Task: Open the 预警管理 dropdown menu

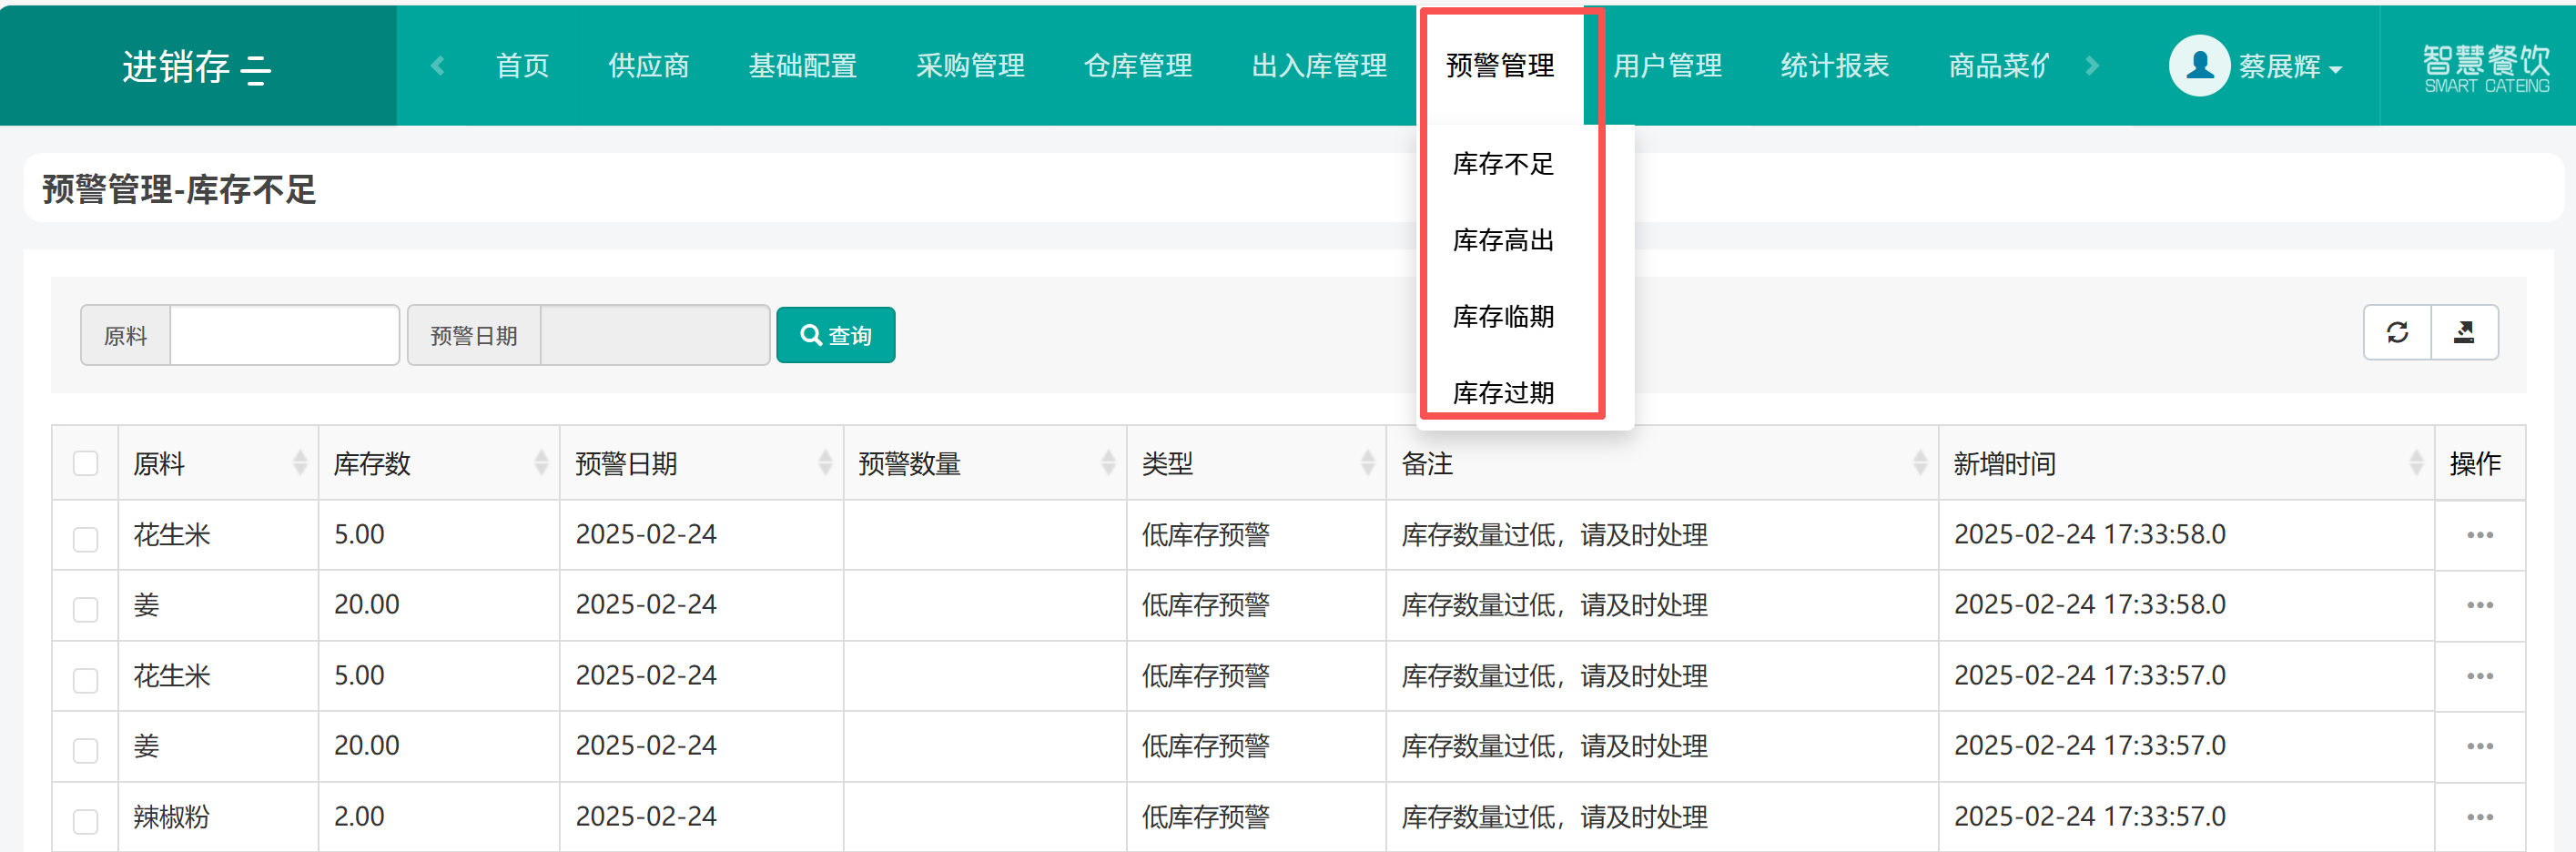Action: 1499,66
